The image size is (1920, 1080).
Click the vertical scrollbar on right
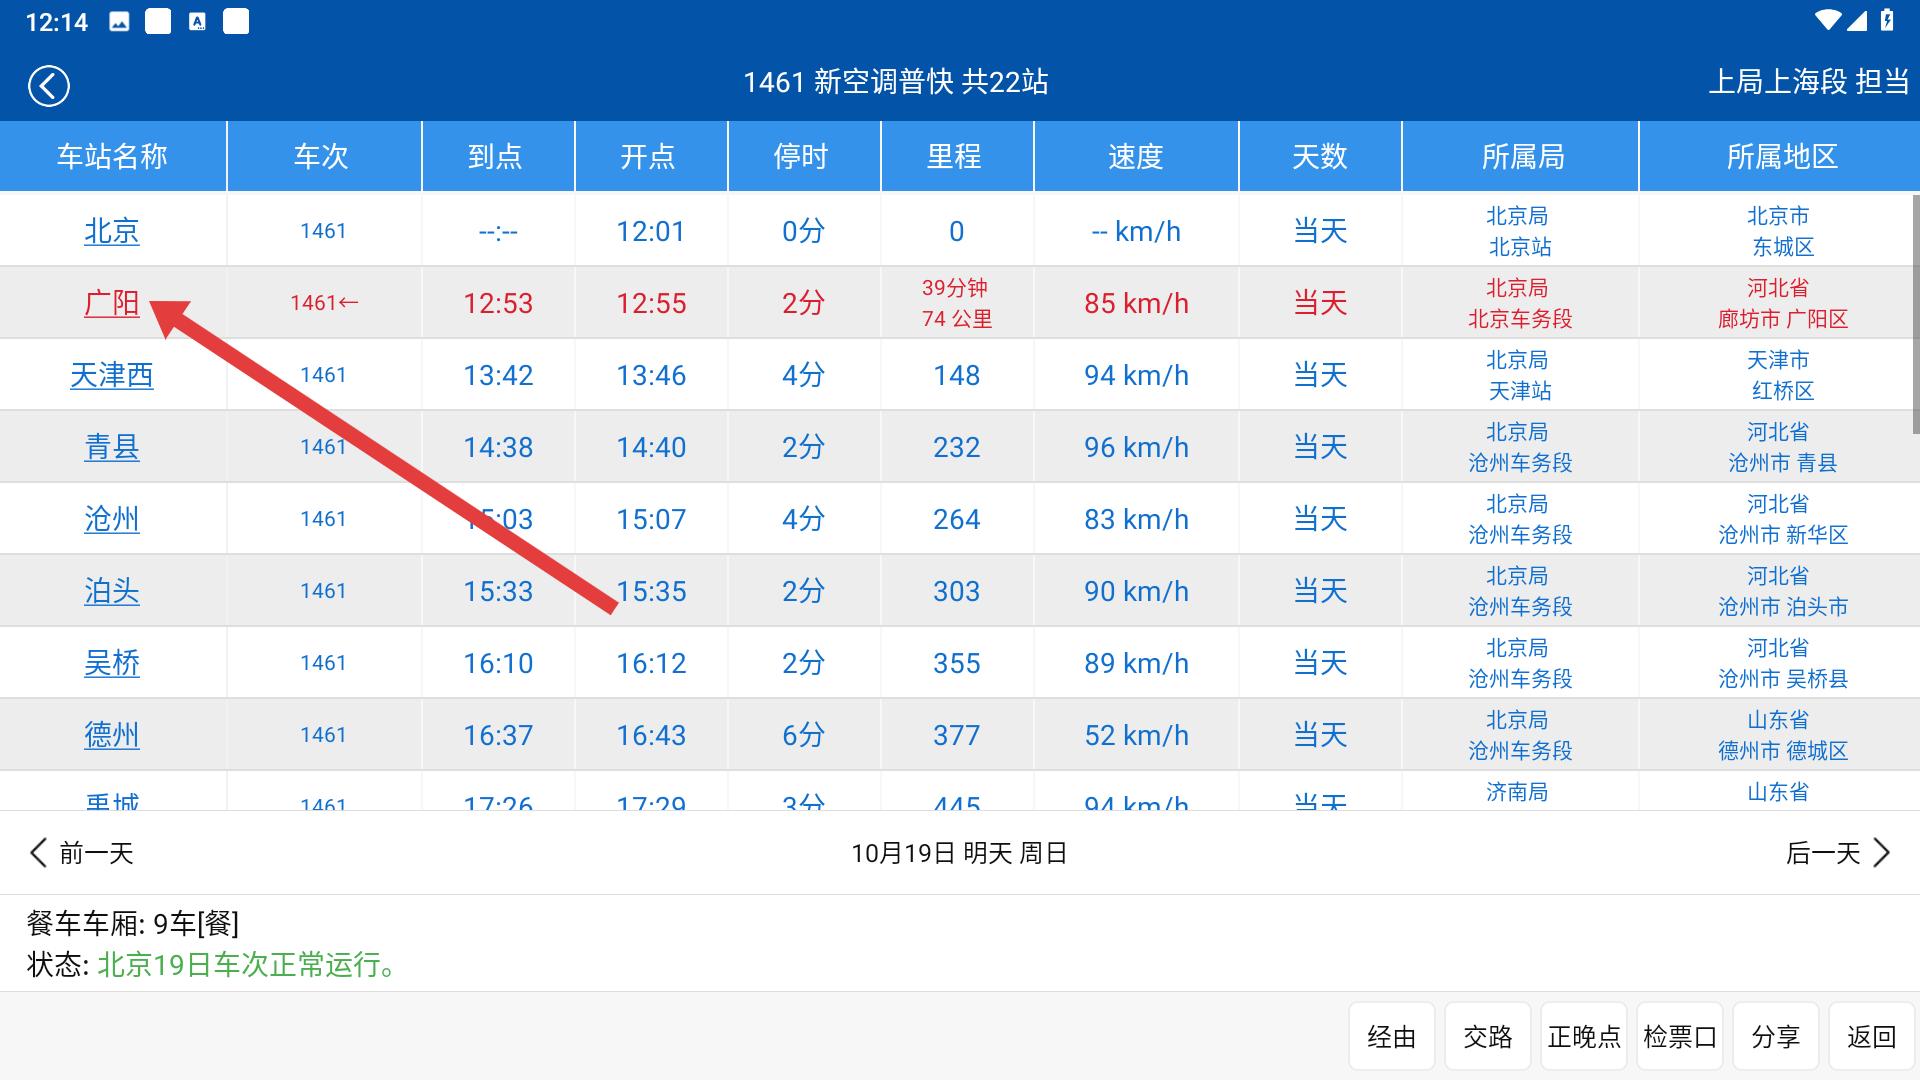tap(1915, 315)
